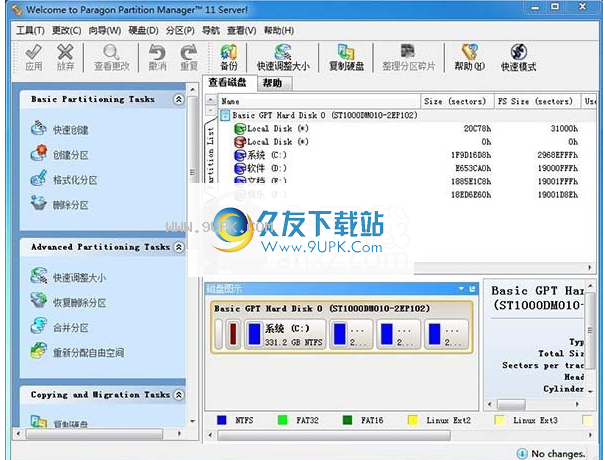Click the 重复 (Redo) arrow icon
603x460 pixels.
(189, 52)
